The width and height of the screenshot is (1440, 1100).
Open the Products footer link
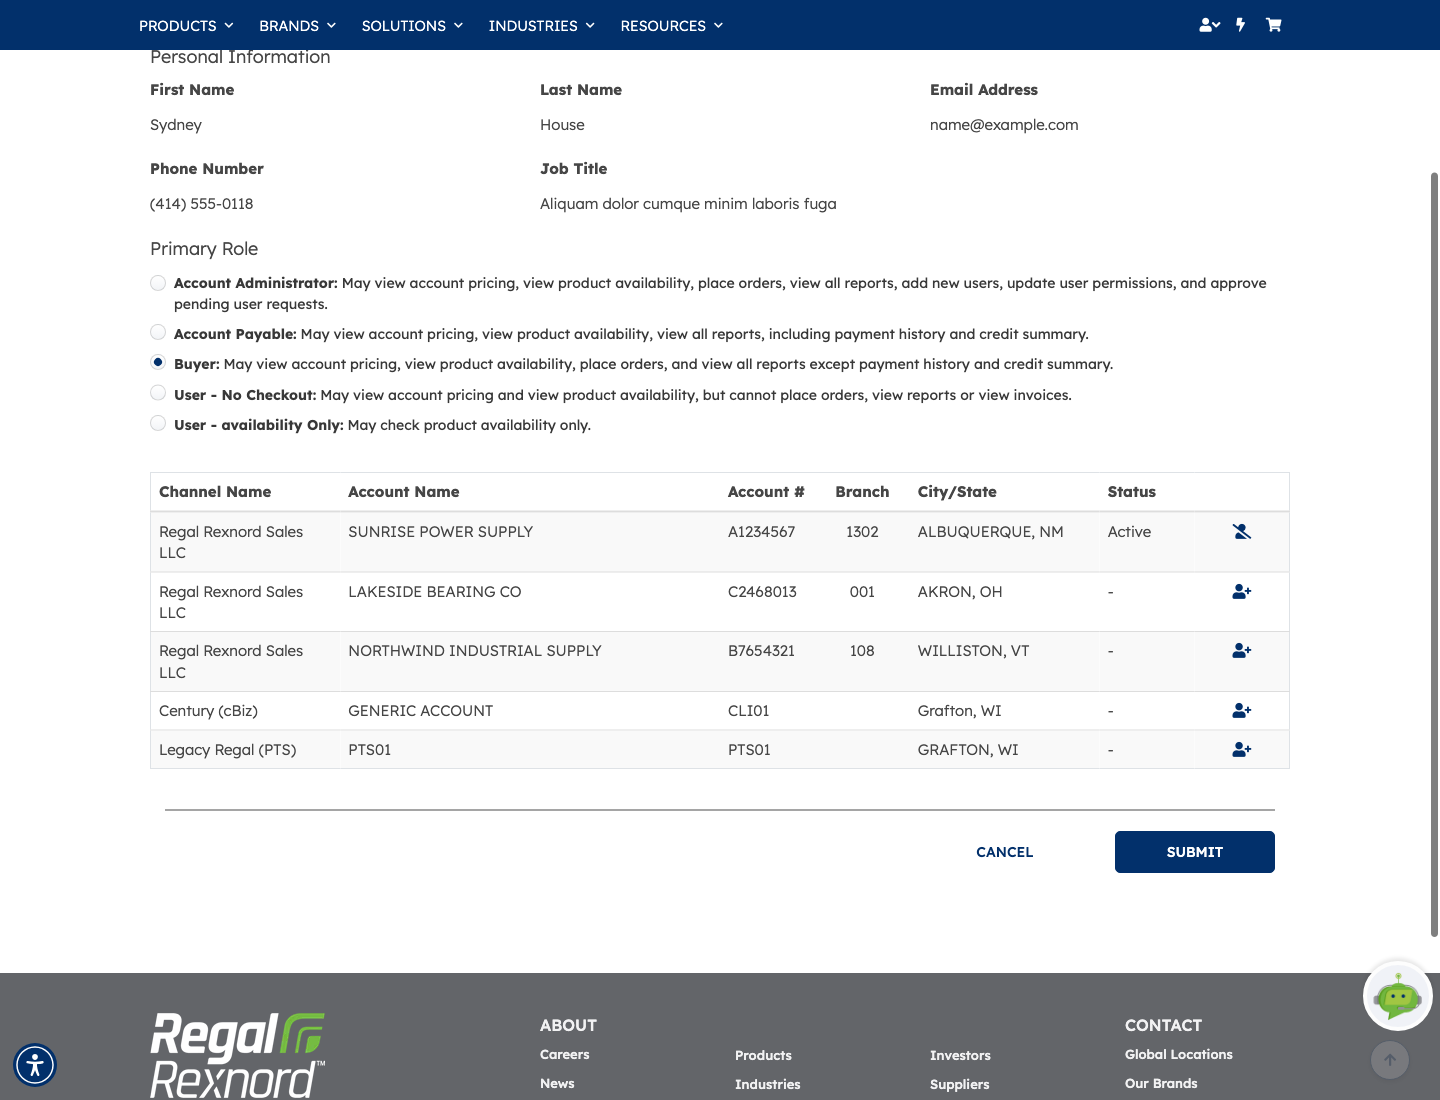(x=763, y=1056)
